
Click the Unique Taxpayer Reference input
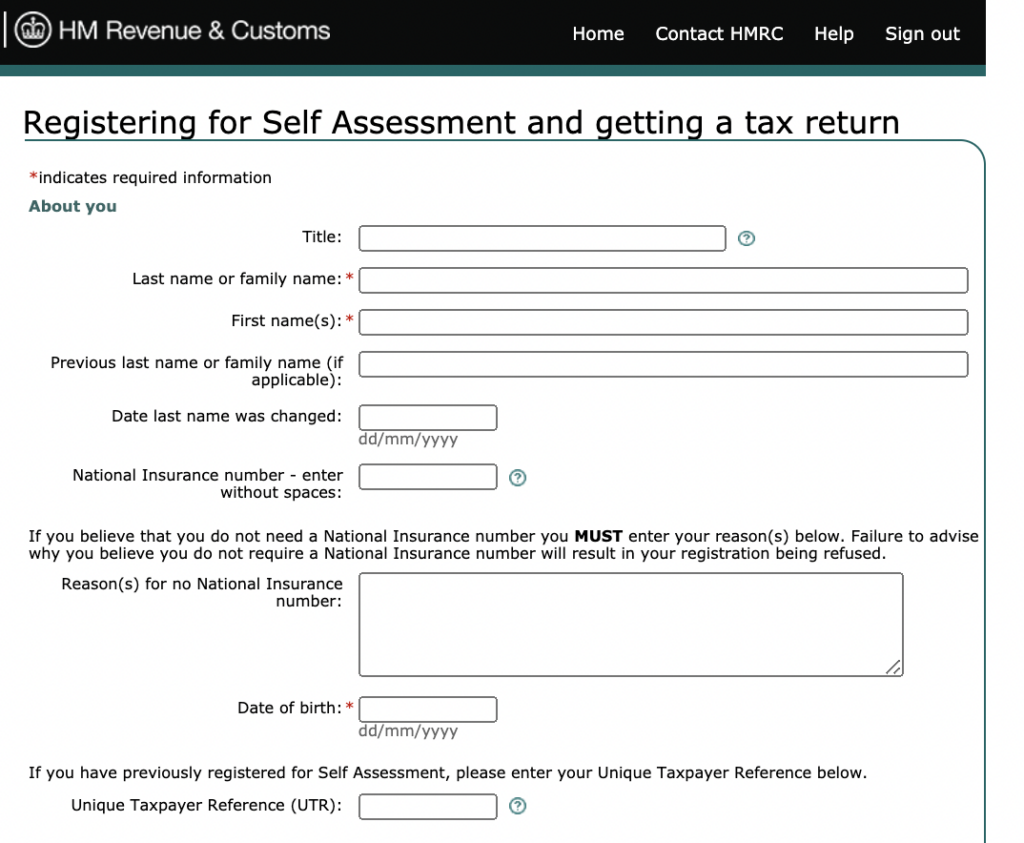[x=427, y=806]
